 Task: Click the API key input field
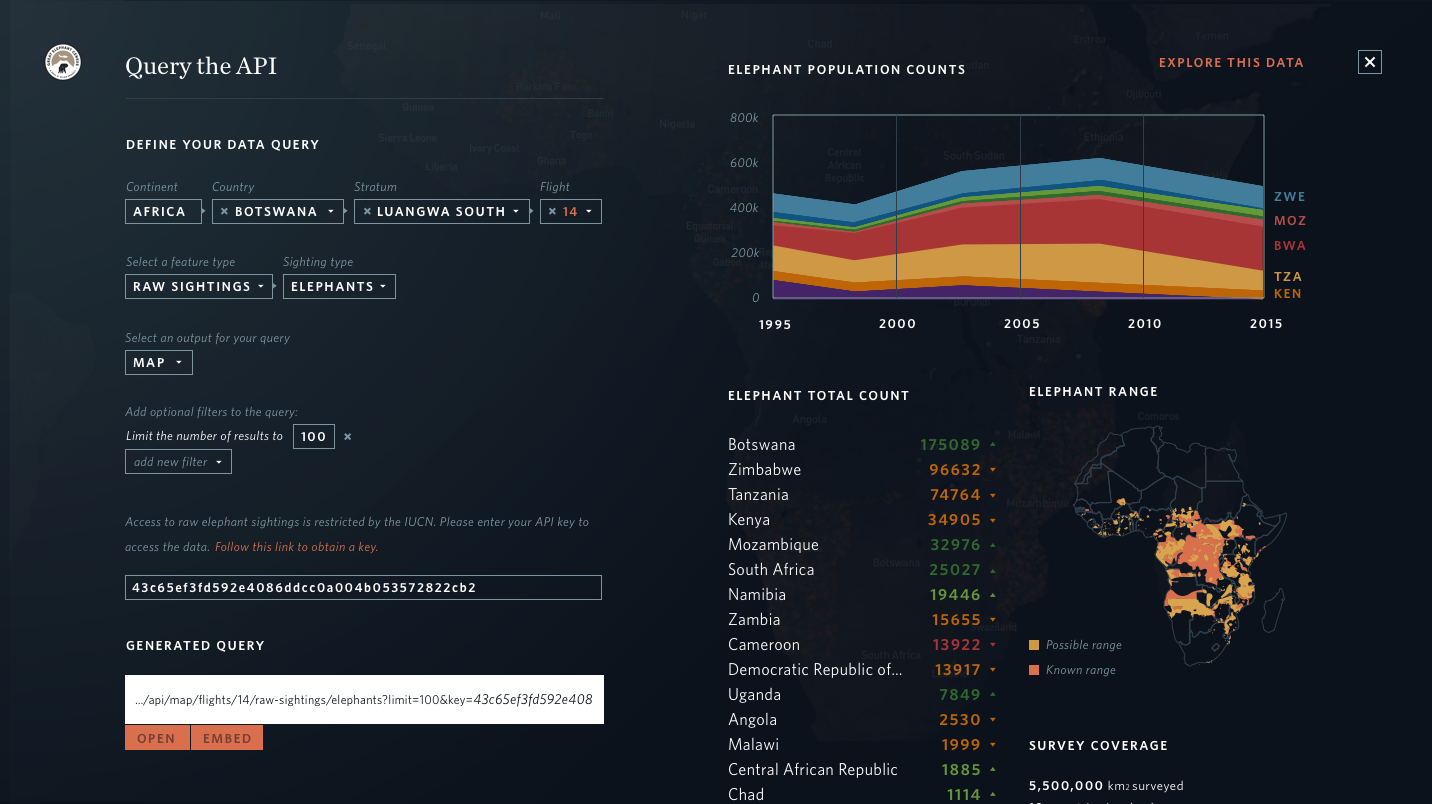click(363, 588)
